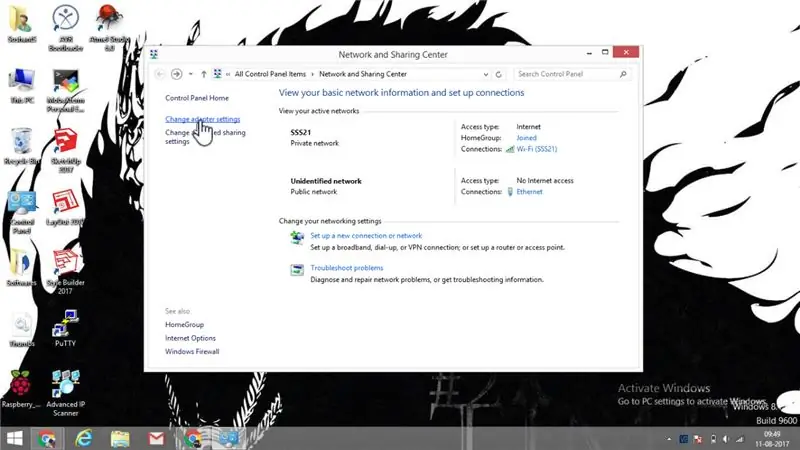This screenshot has width=800, height=450.
Task: Select the PuTTY desktop icon
Action: [65, 329]
